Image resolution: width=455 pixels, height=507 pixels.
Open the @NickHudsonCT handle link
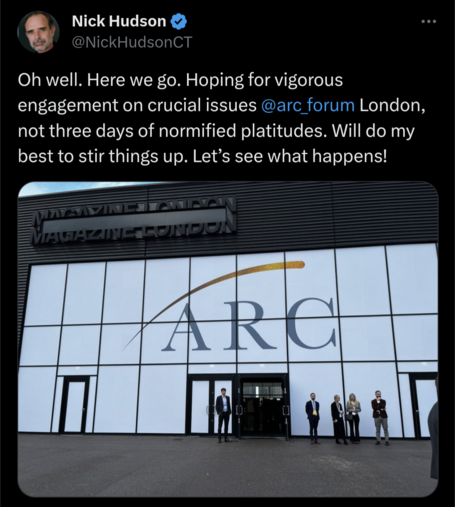click(132, 42)
